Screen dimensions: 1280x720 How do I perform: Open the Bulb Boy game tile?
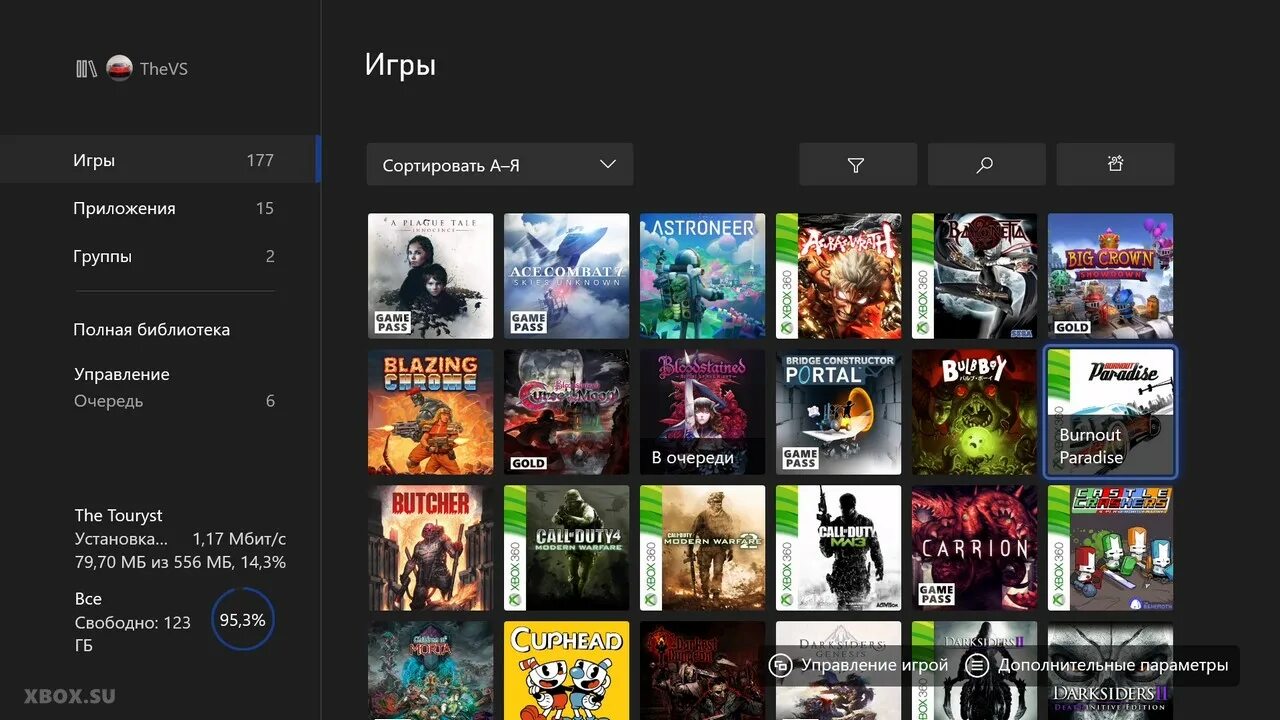tap(974, 412)
